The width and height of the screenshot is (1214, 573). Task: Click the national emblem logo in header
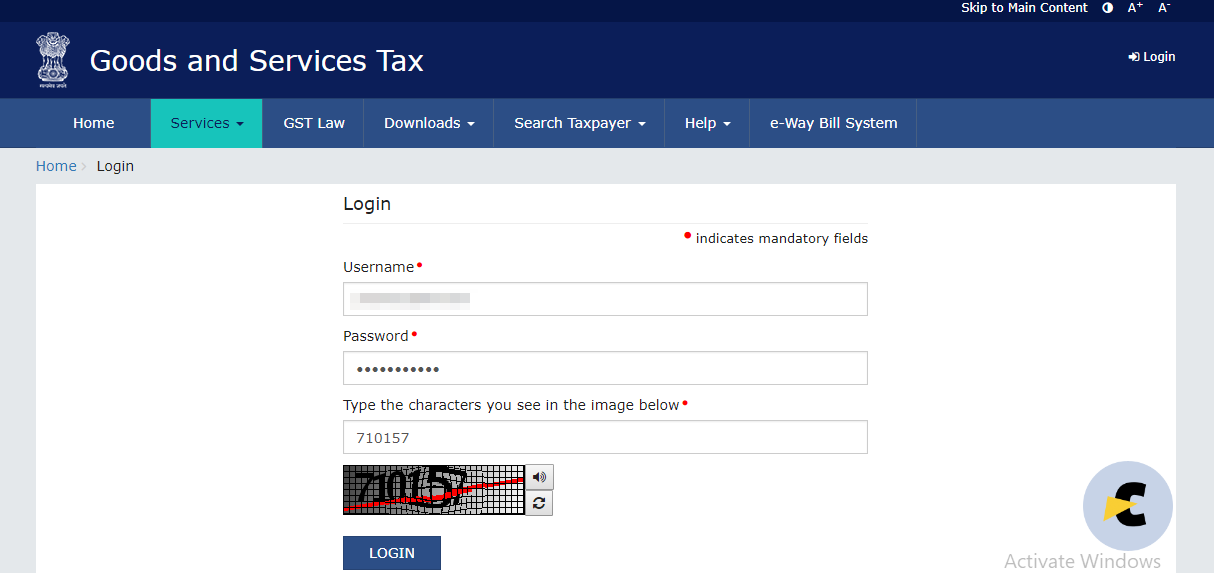[53, 60]
